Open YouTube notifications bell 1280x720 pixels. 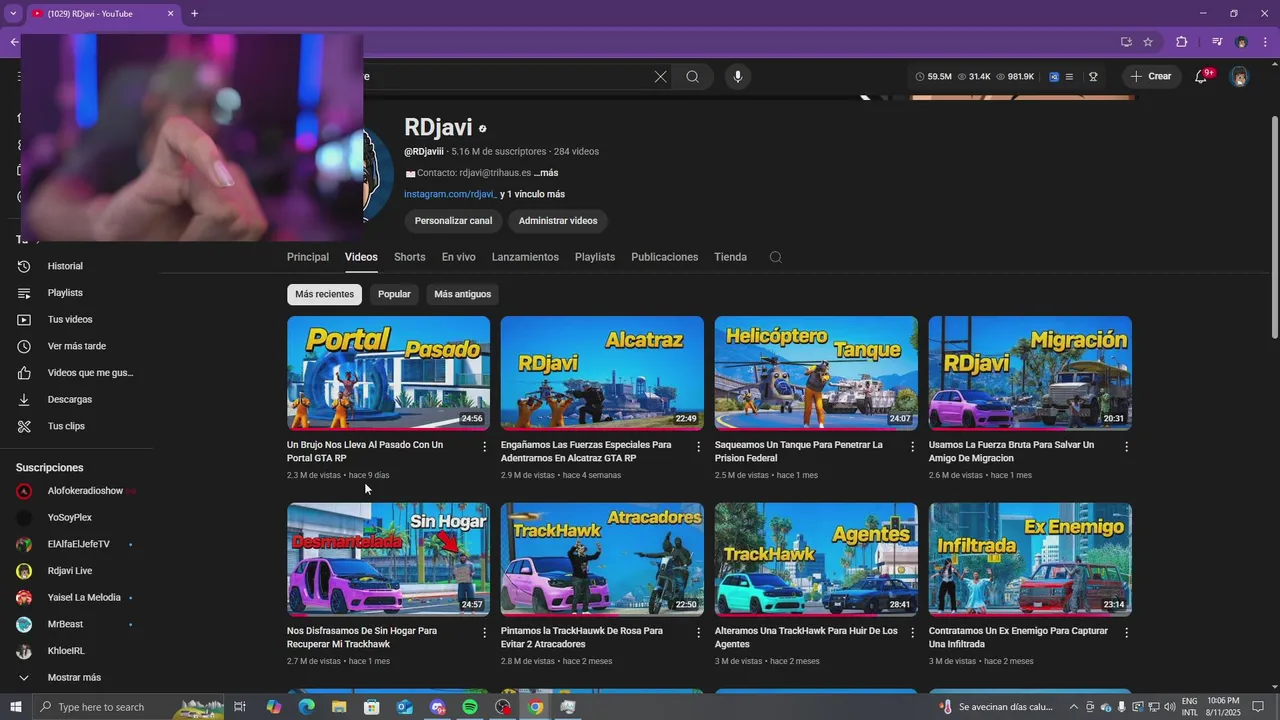[1202, 76]
